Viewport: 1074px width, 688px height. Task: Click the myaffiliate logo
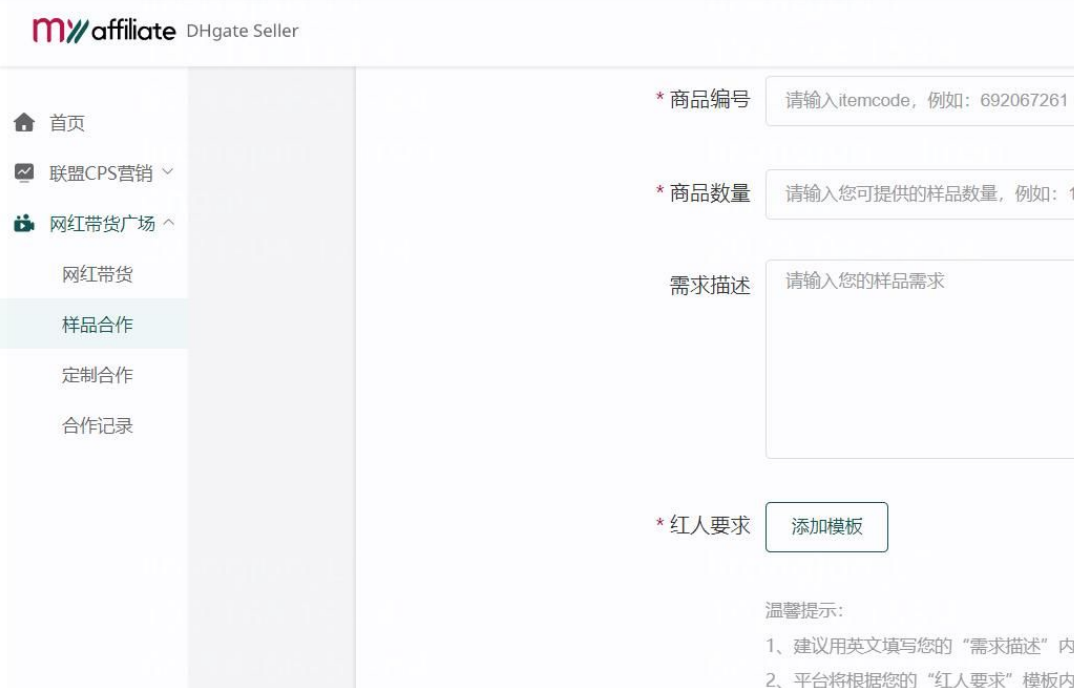point(103,31)
